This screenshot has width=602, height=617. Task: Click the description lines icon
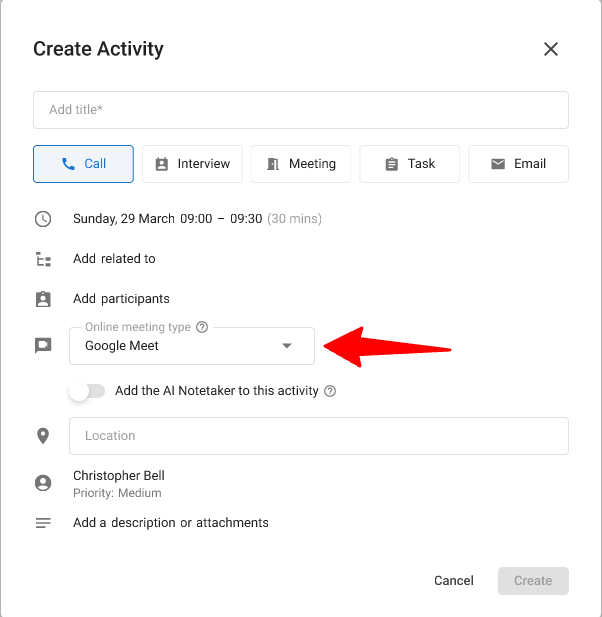click(43, 523)
